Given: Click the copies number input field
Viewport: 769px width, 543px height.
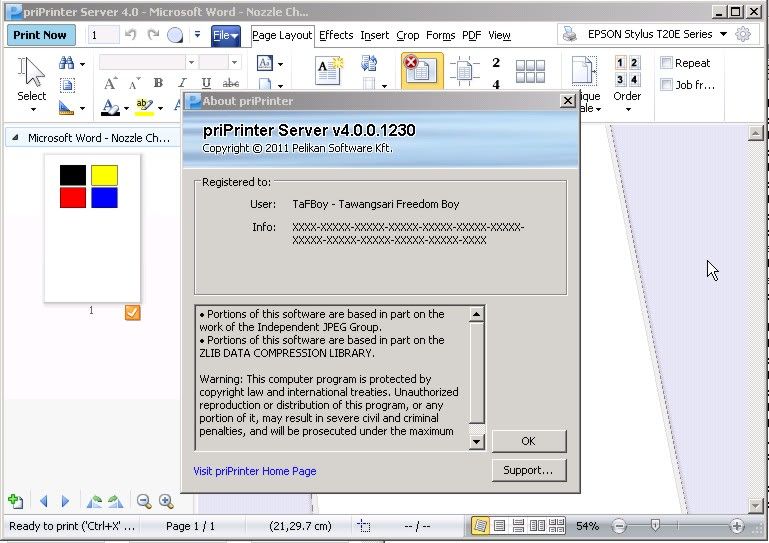Looking at the screenshot, I should tap(103, 35).
